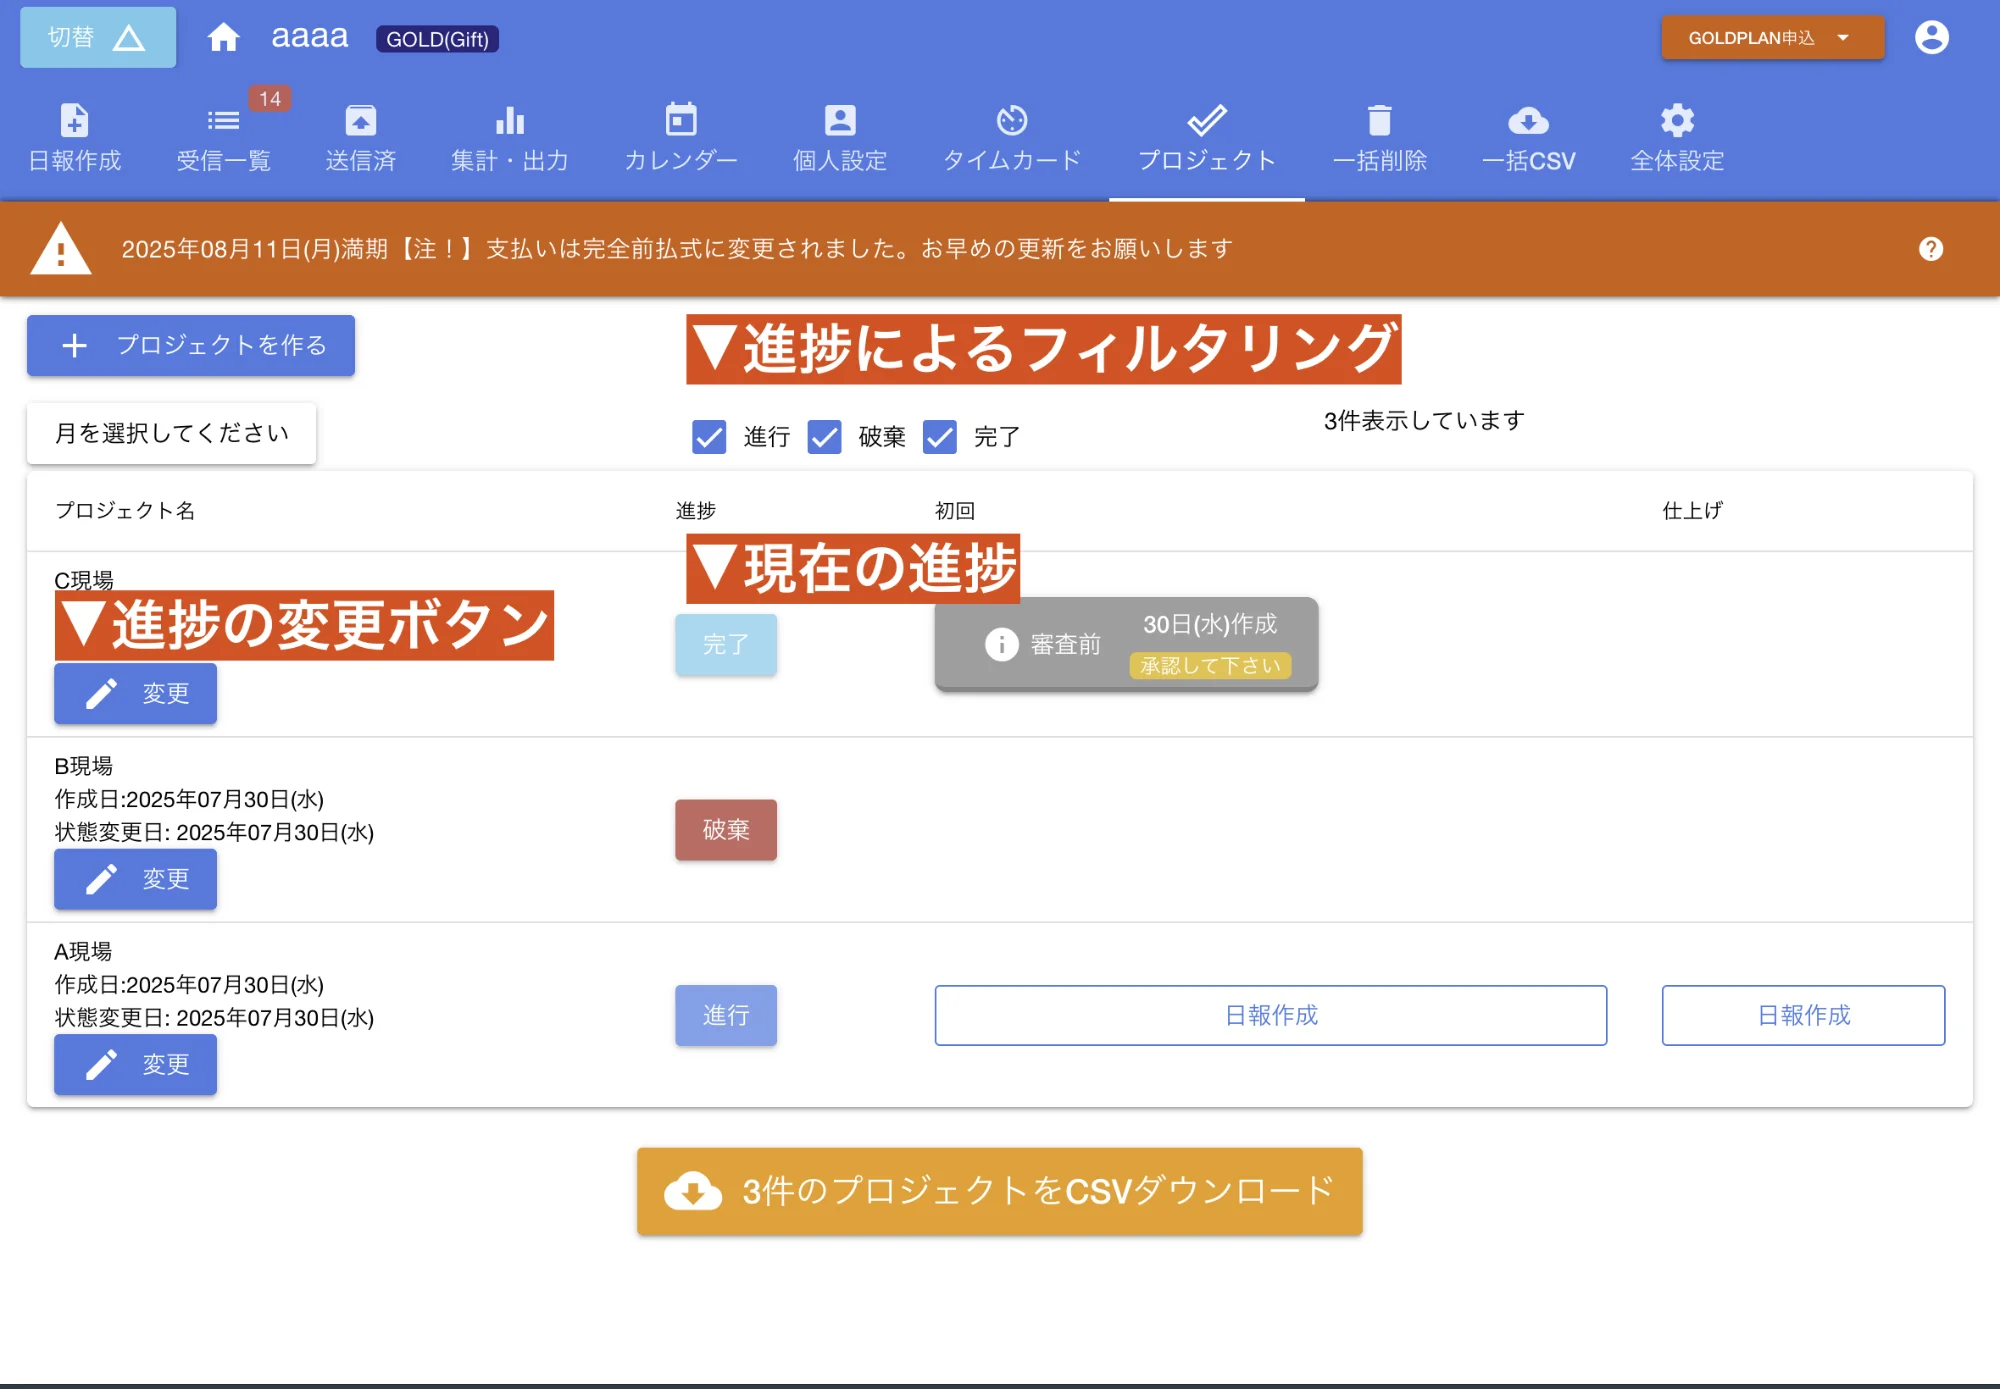Click プロジェクトを作る to create a project
This screenshot has height=1389, width=2000.
[x=190, y=345]
